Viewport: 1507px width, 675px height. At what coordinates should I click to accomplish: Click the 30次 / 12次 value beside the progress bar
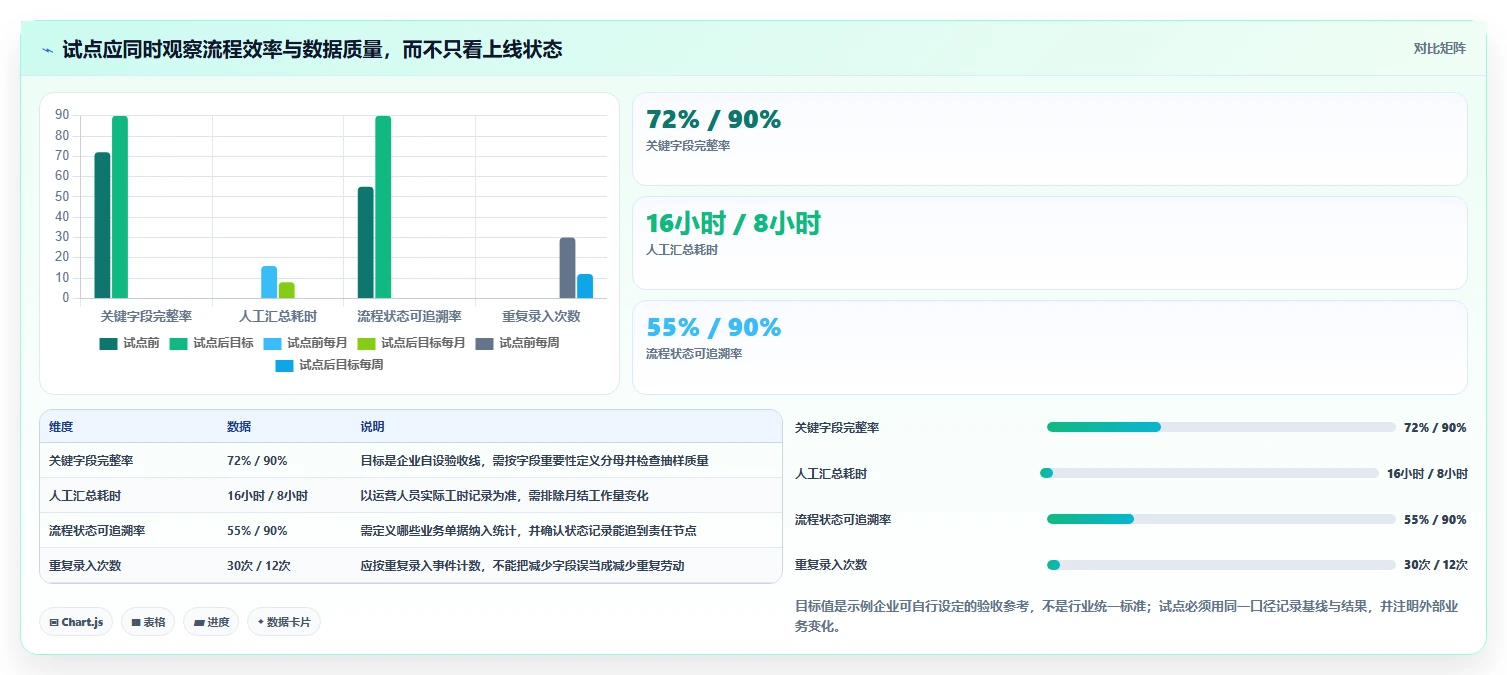[1435, 565]
